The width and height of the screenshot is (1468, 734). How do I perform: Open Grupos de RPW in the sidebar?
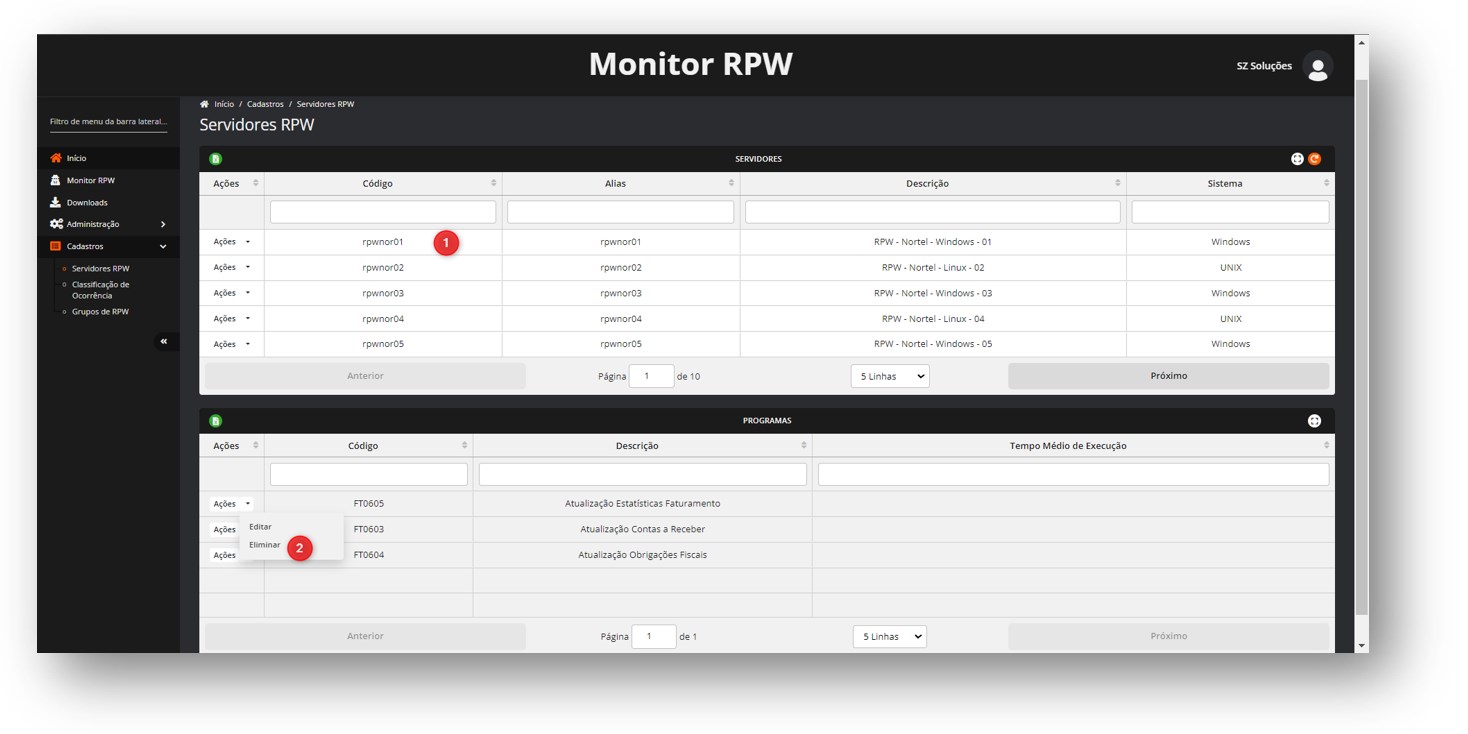tap(100, 312)
